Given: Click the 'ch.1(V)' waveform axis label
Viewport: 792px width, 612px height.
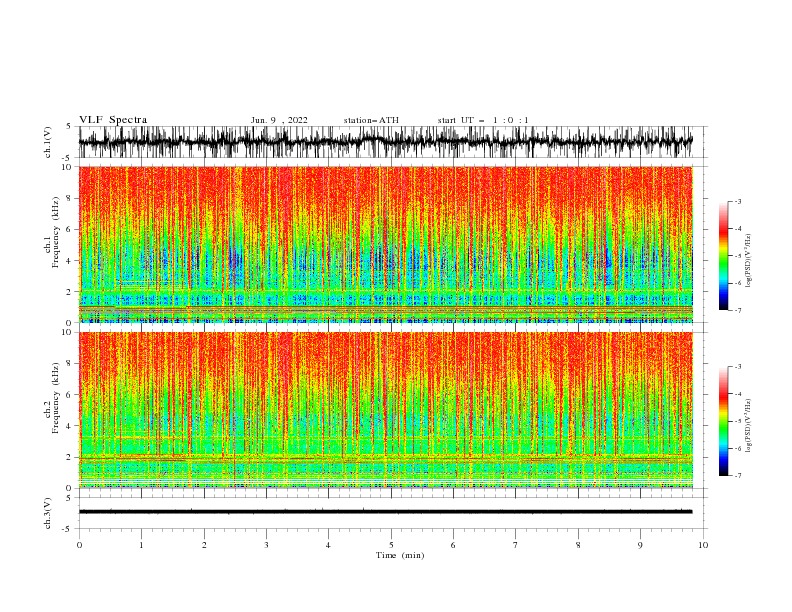Looking at the screenshot, I should point(48,142).
